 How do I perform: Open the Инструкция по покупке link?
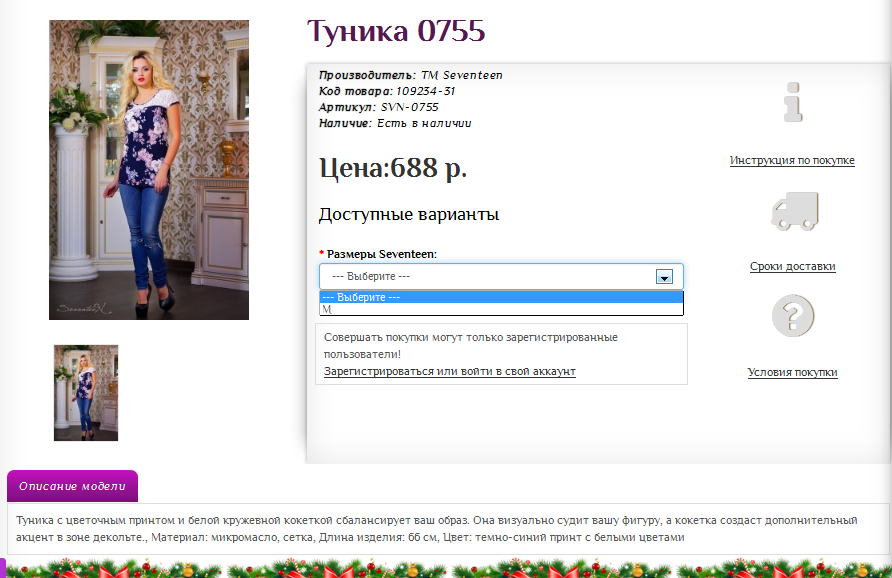tap(792, 160)
